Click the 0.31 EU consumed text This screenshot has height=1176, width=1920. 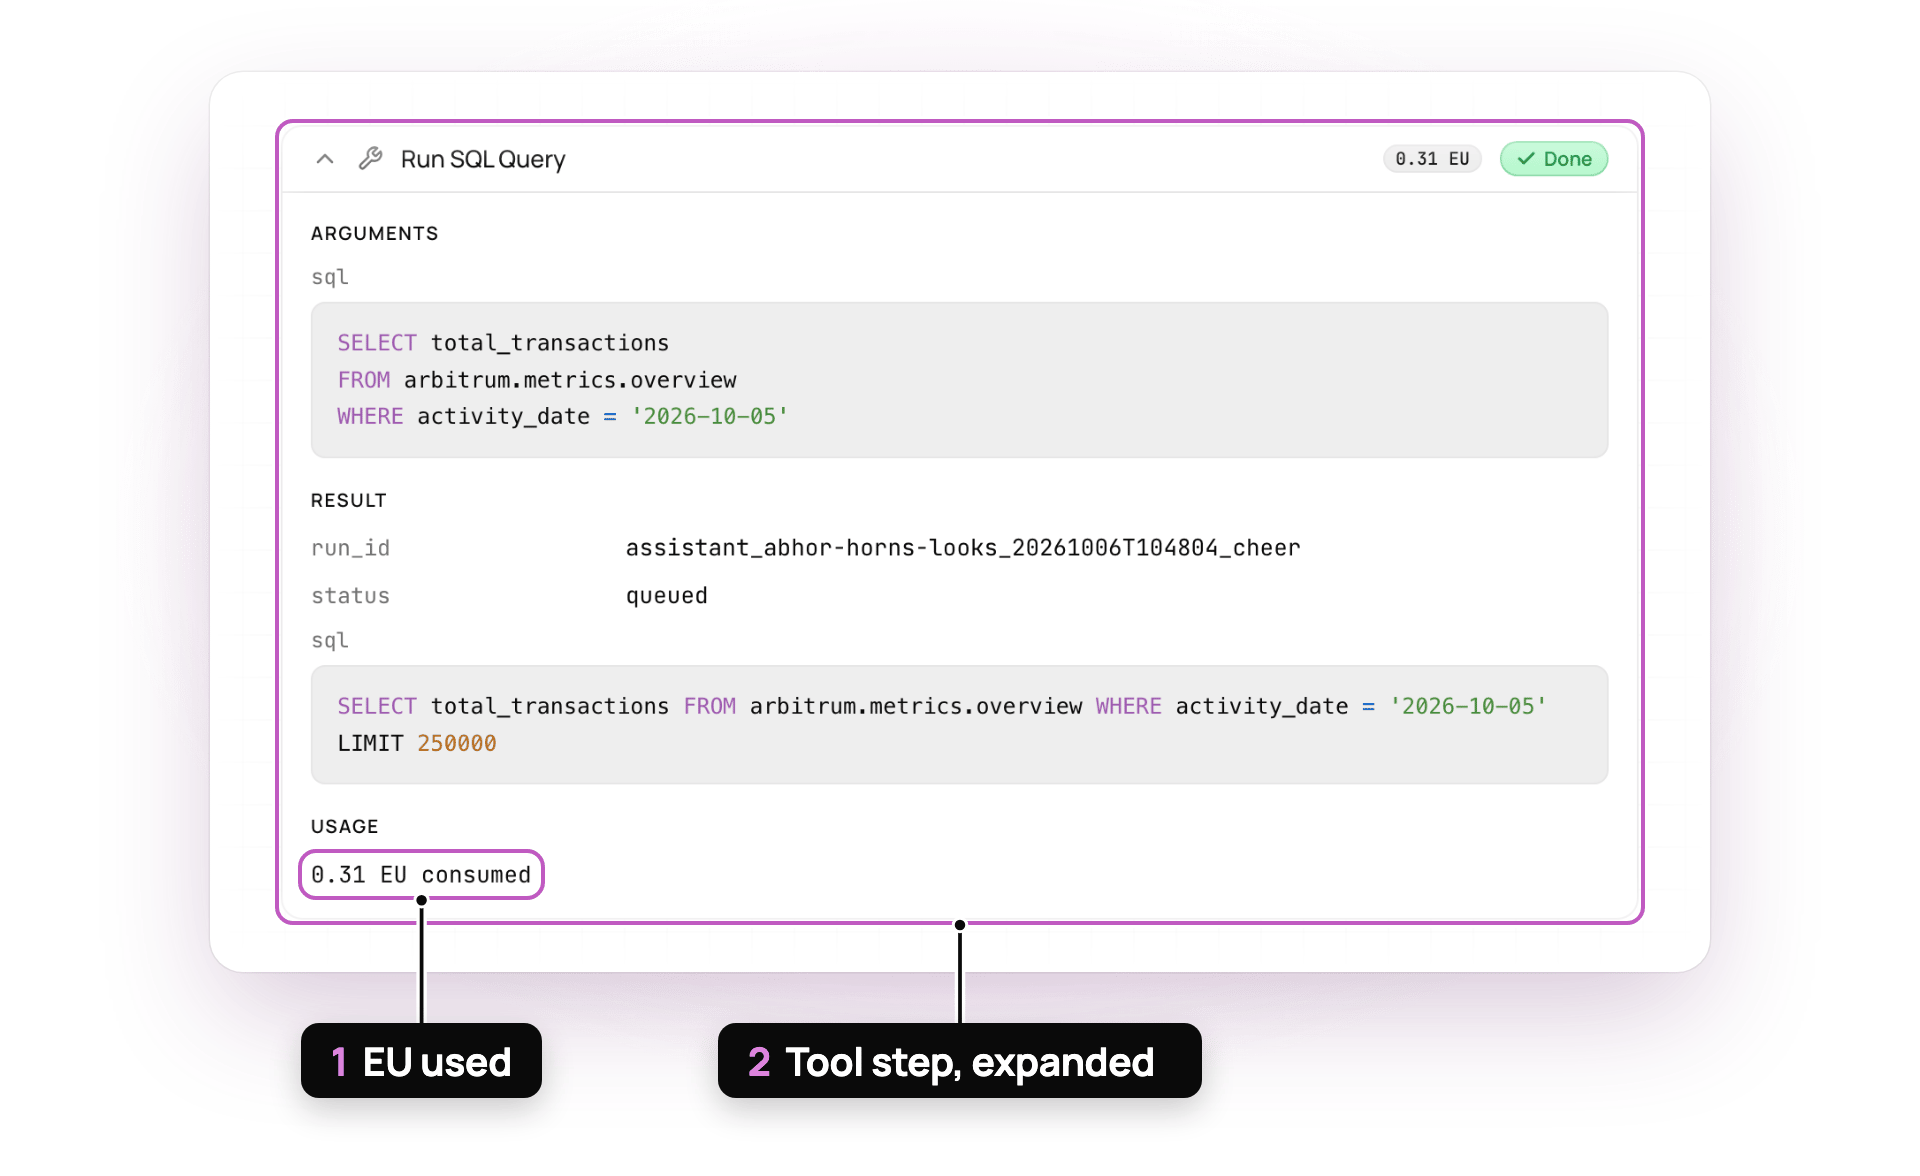coord(421,875)
